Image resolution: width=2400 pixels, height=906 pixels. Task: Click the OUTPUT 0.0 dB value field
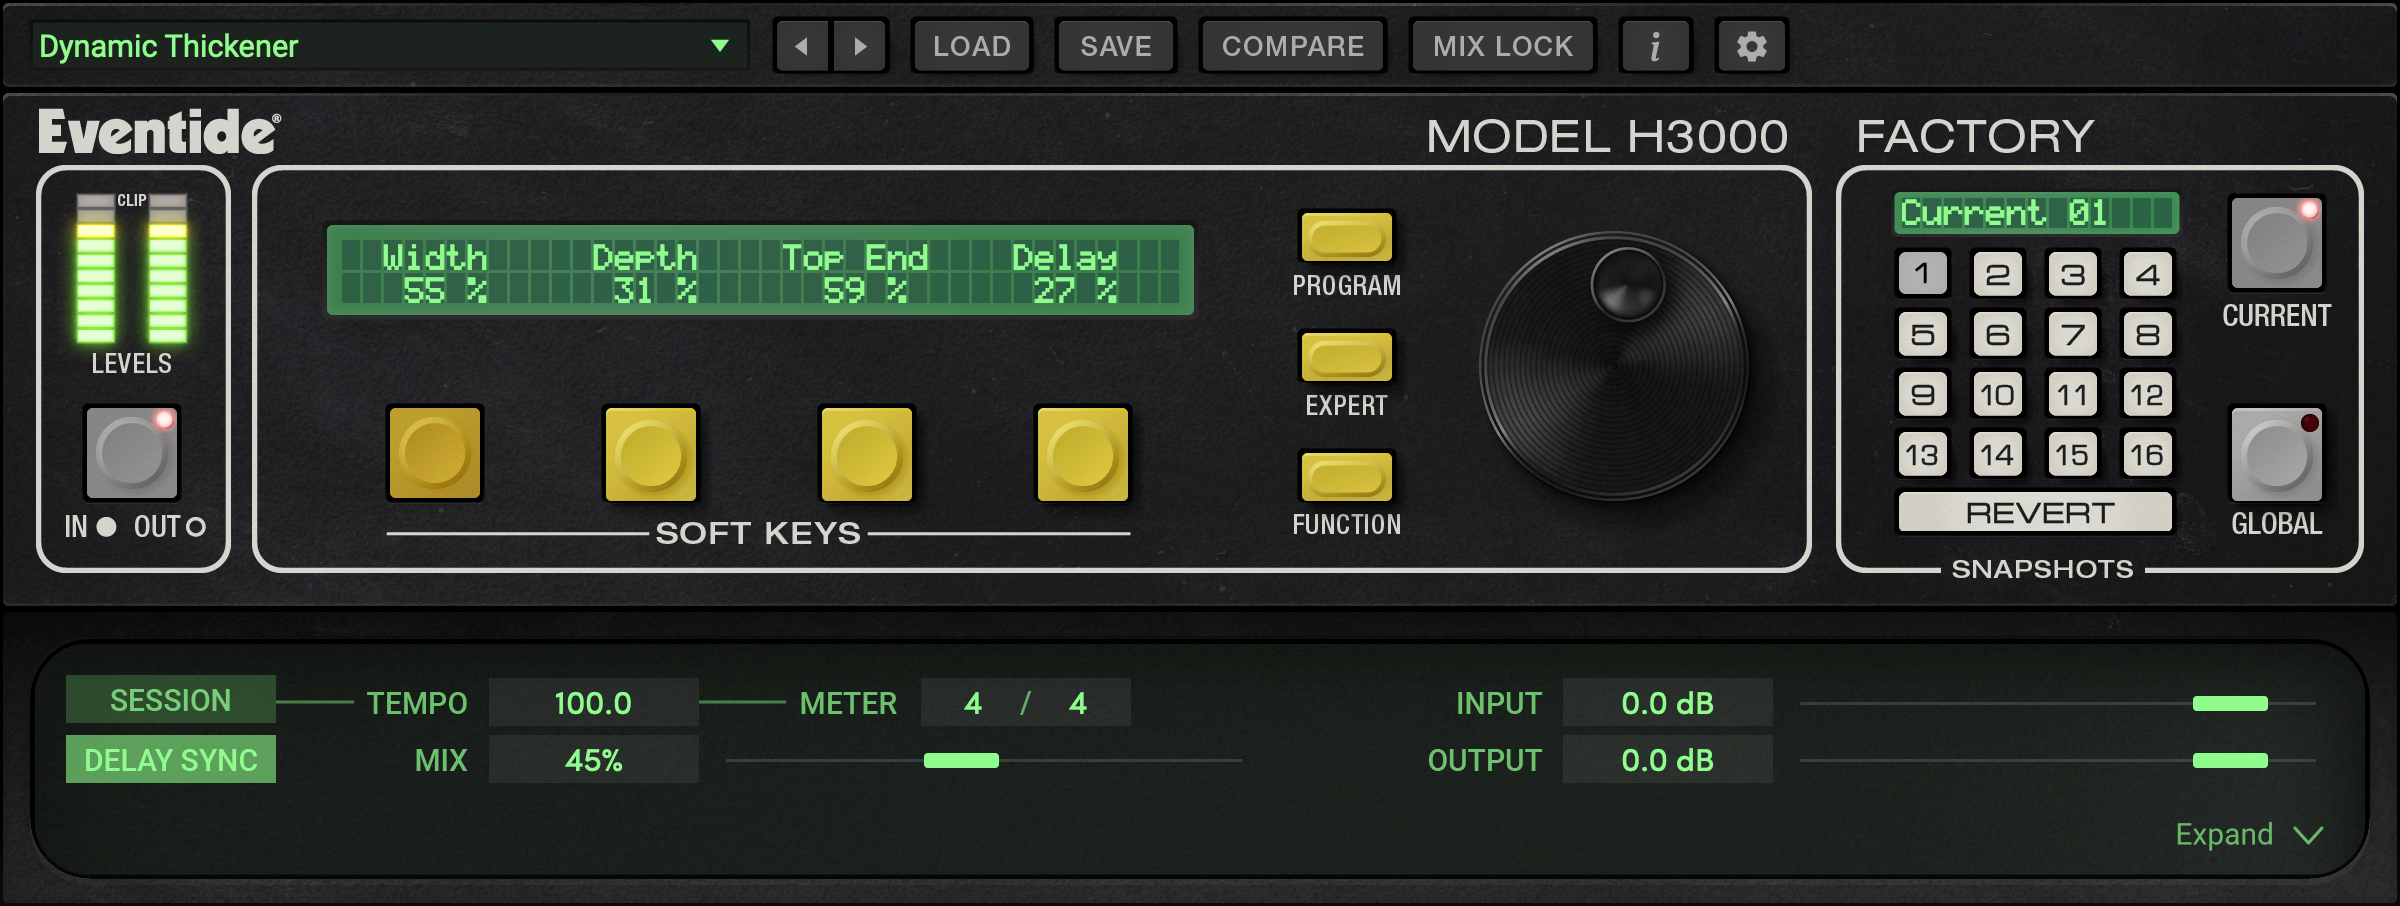1667,760
